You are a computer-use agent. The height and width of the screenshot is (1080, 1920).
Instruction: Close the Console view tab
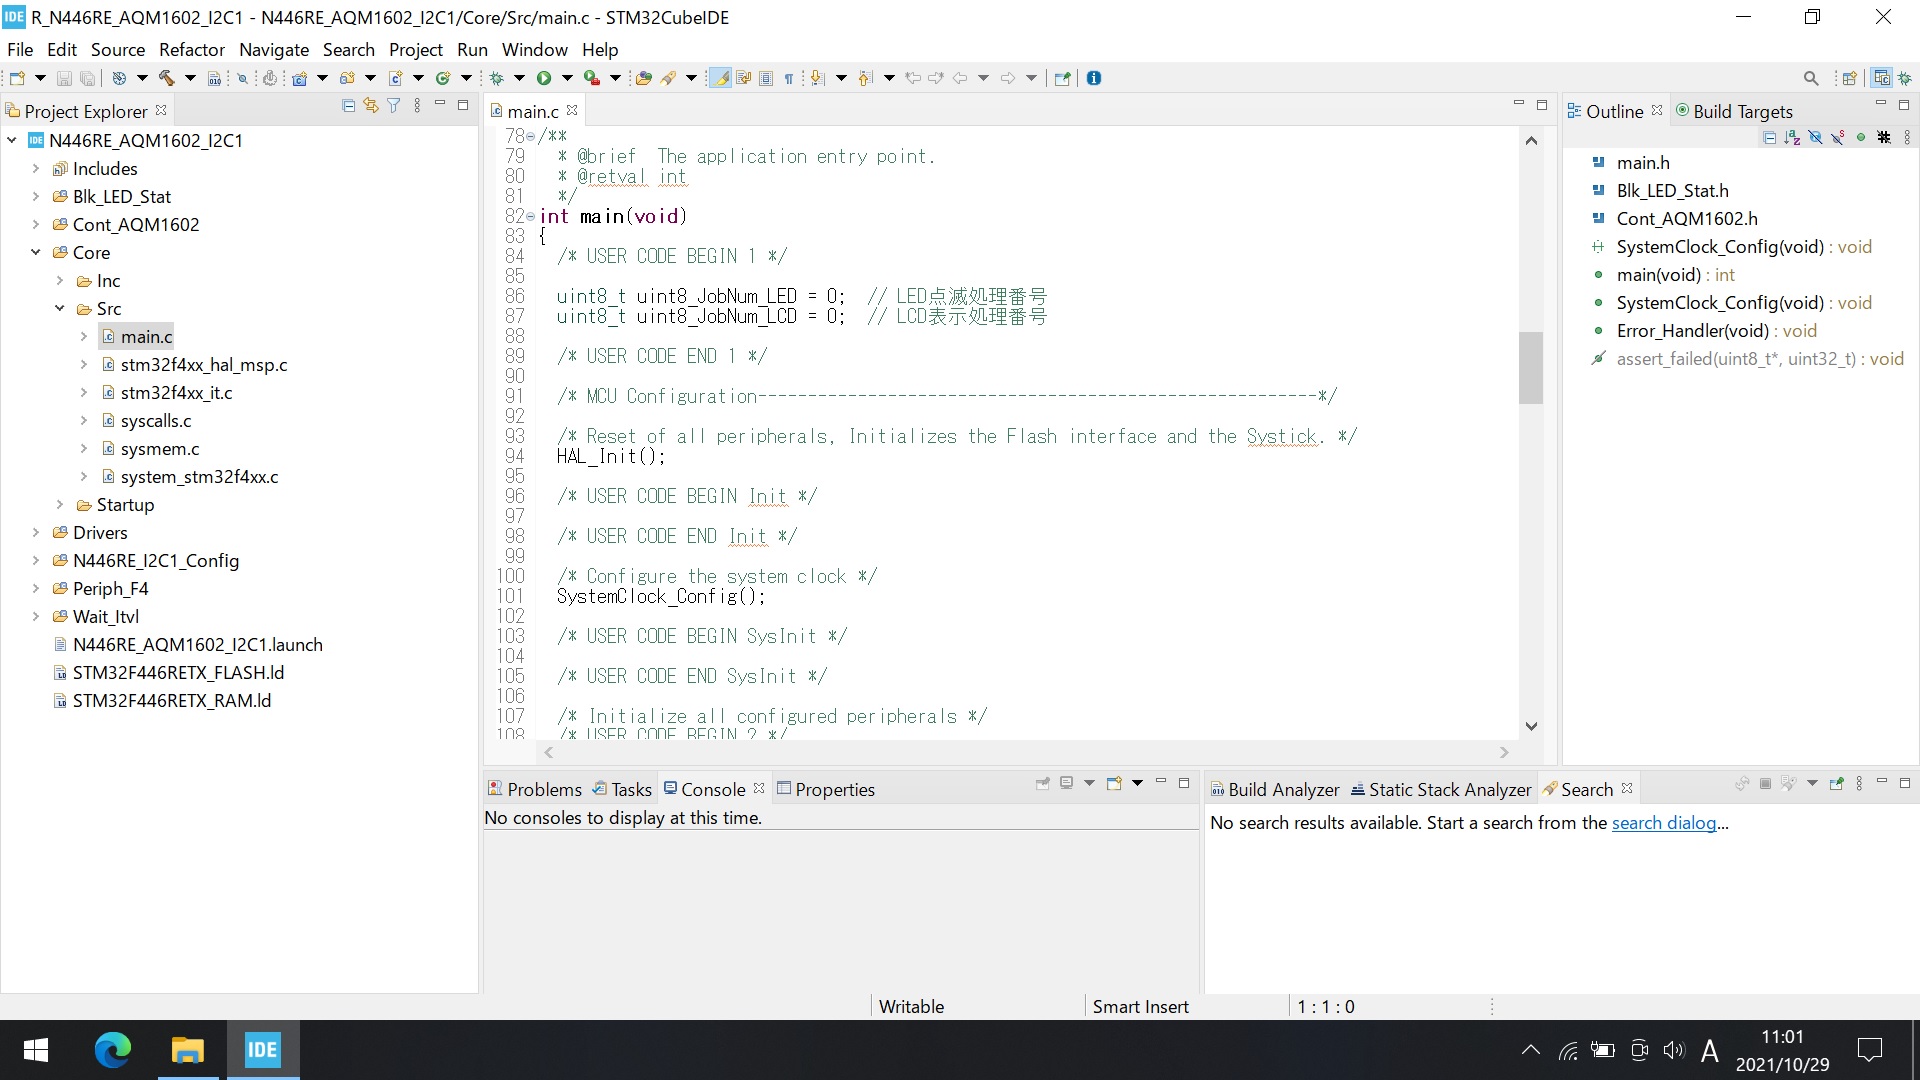(x=759, y=788)
